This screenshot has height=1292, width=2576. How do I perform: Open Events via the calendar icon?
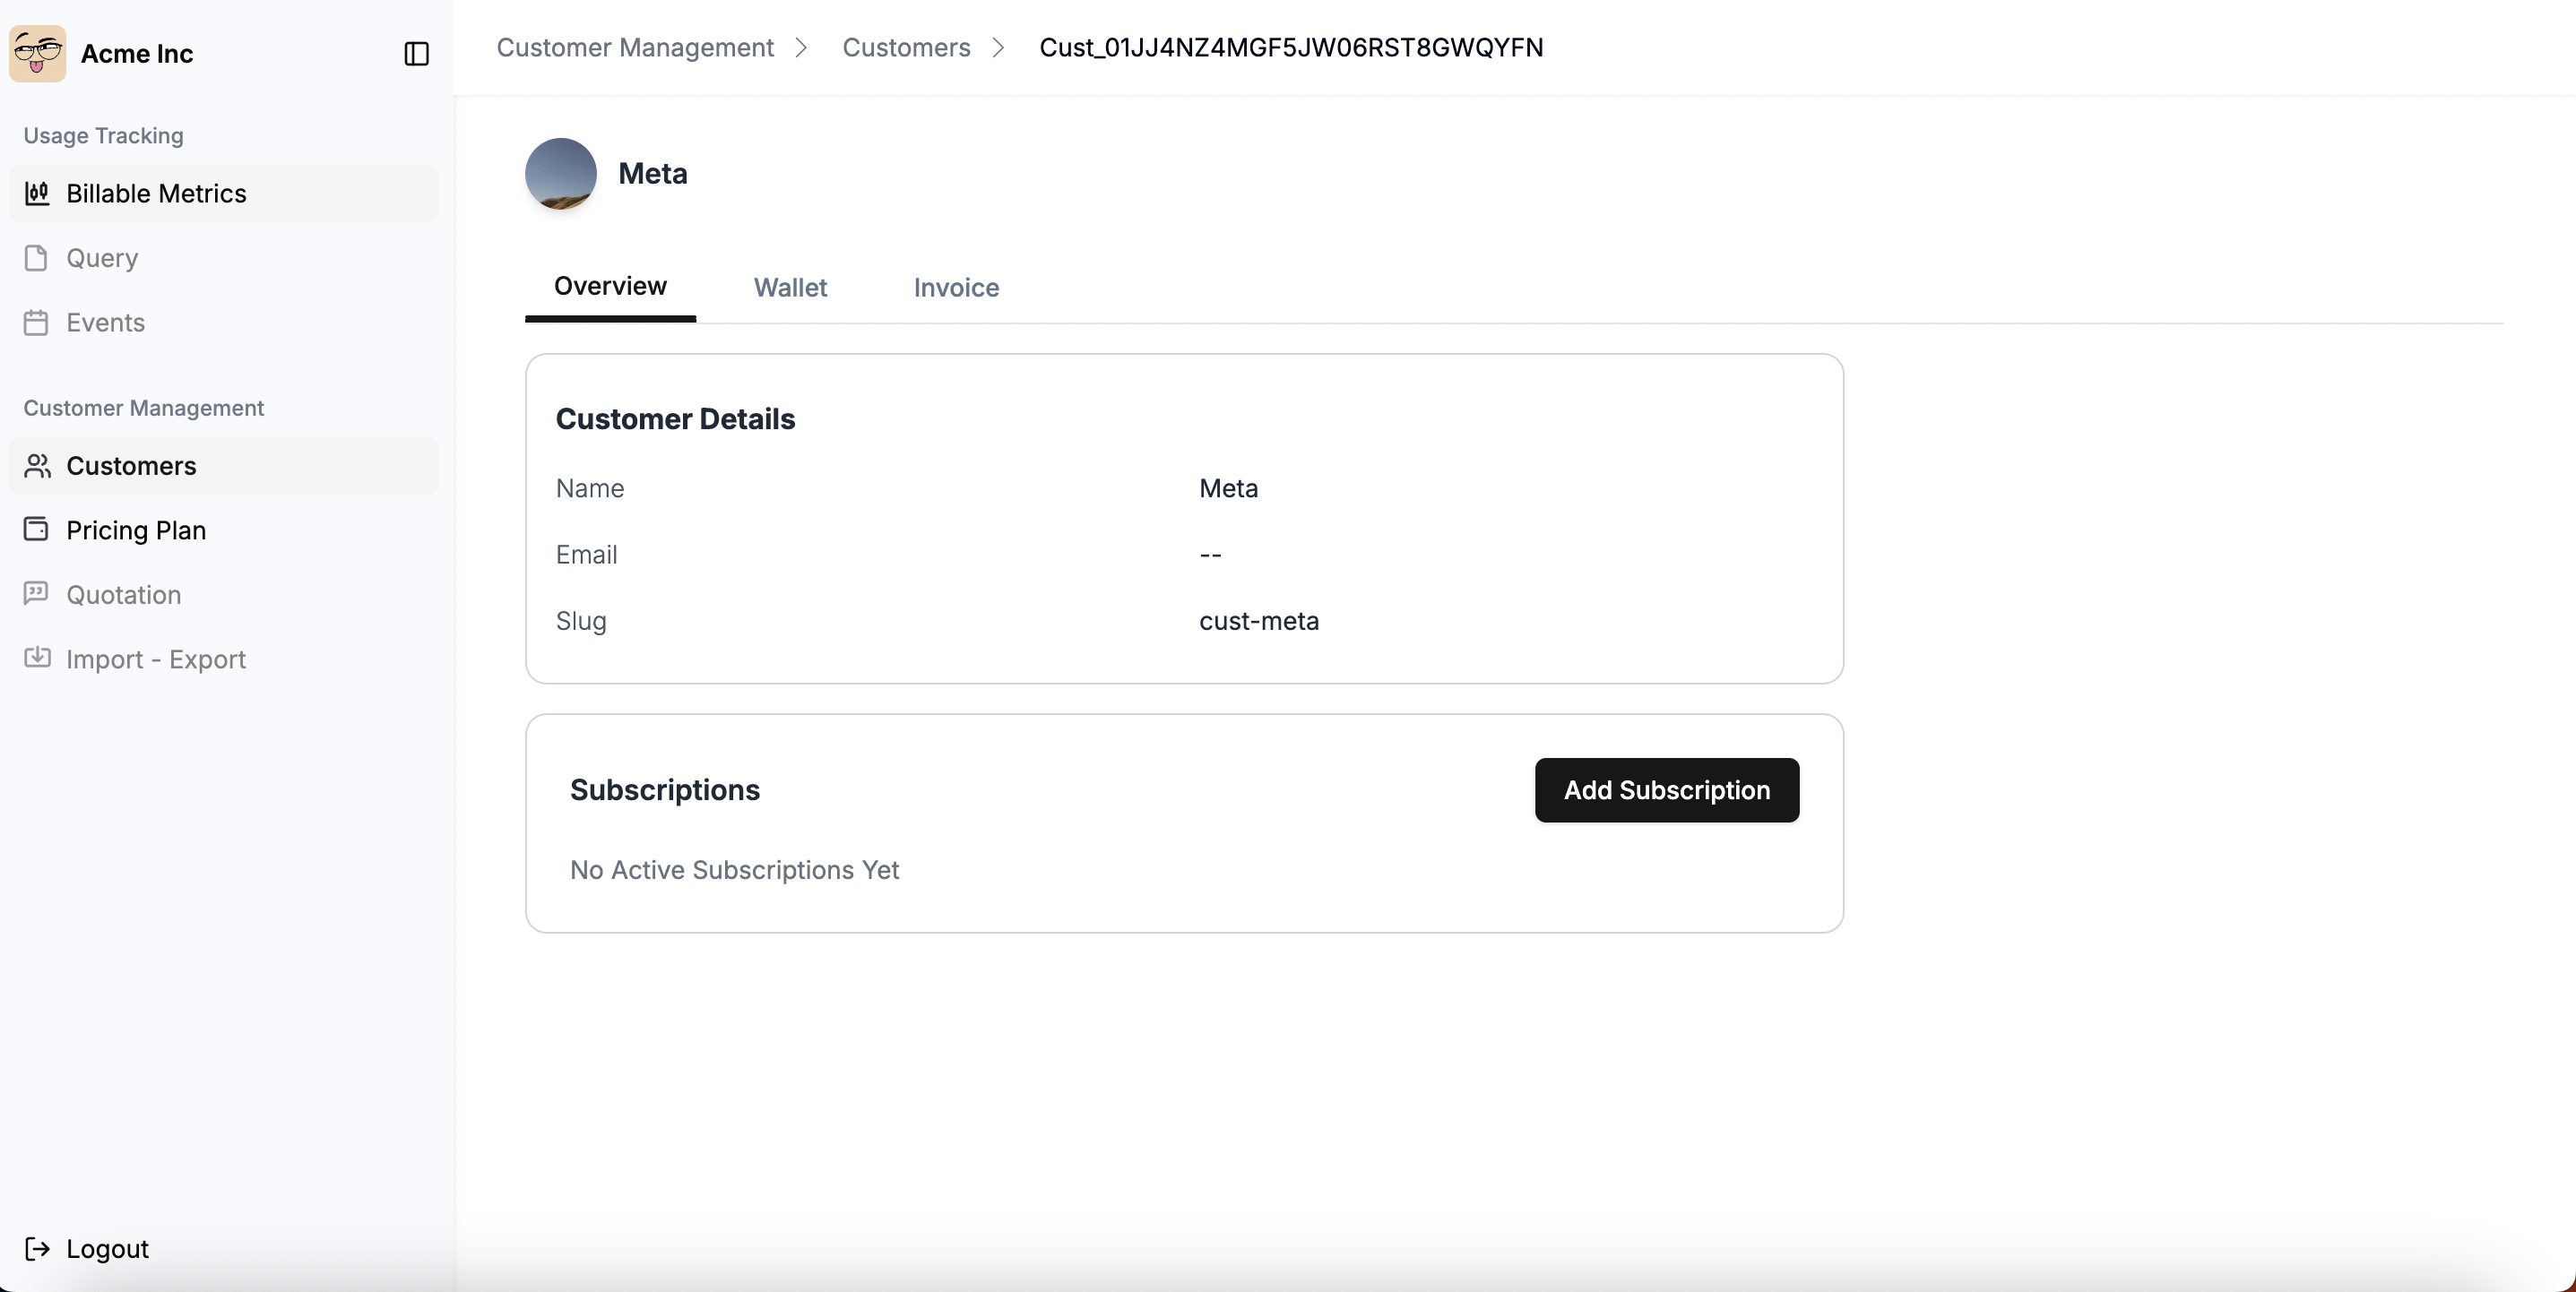(38, 322)
